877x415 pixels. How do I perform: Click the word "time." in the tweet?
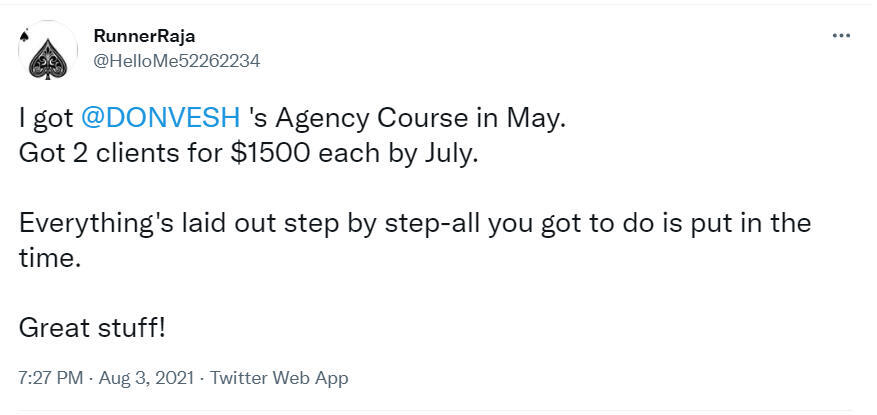point(45,257)
